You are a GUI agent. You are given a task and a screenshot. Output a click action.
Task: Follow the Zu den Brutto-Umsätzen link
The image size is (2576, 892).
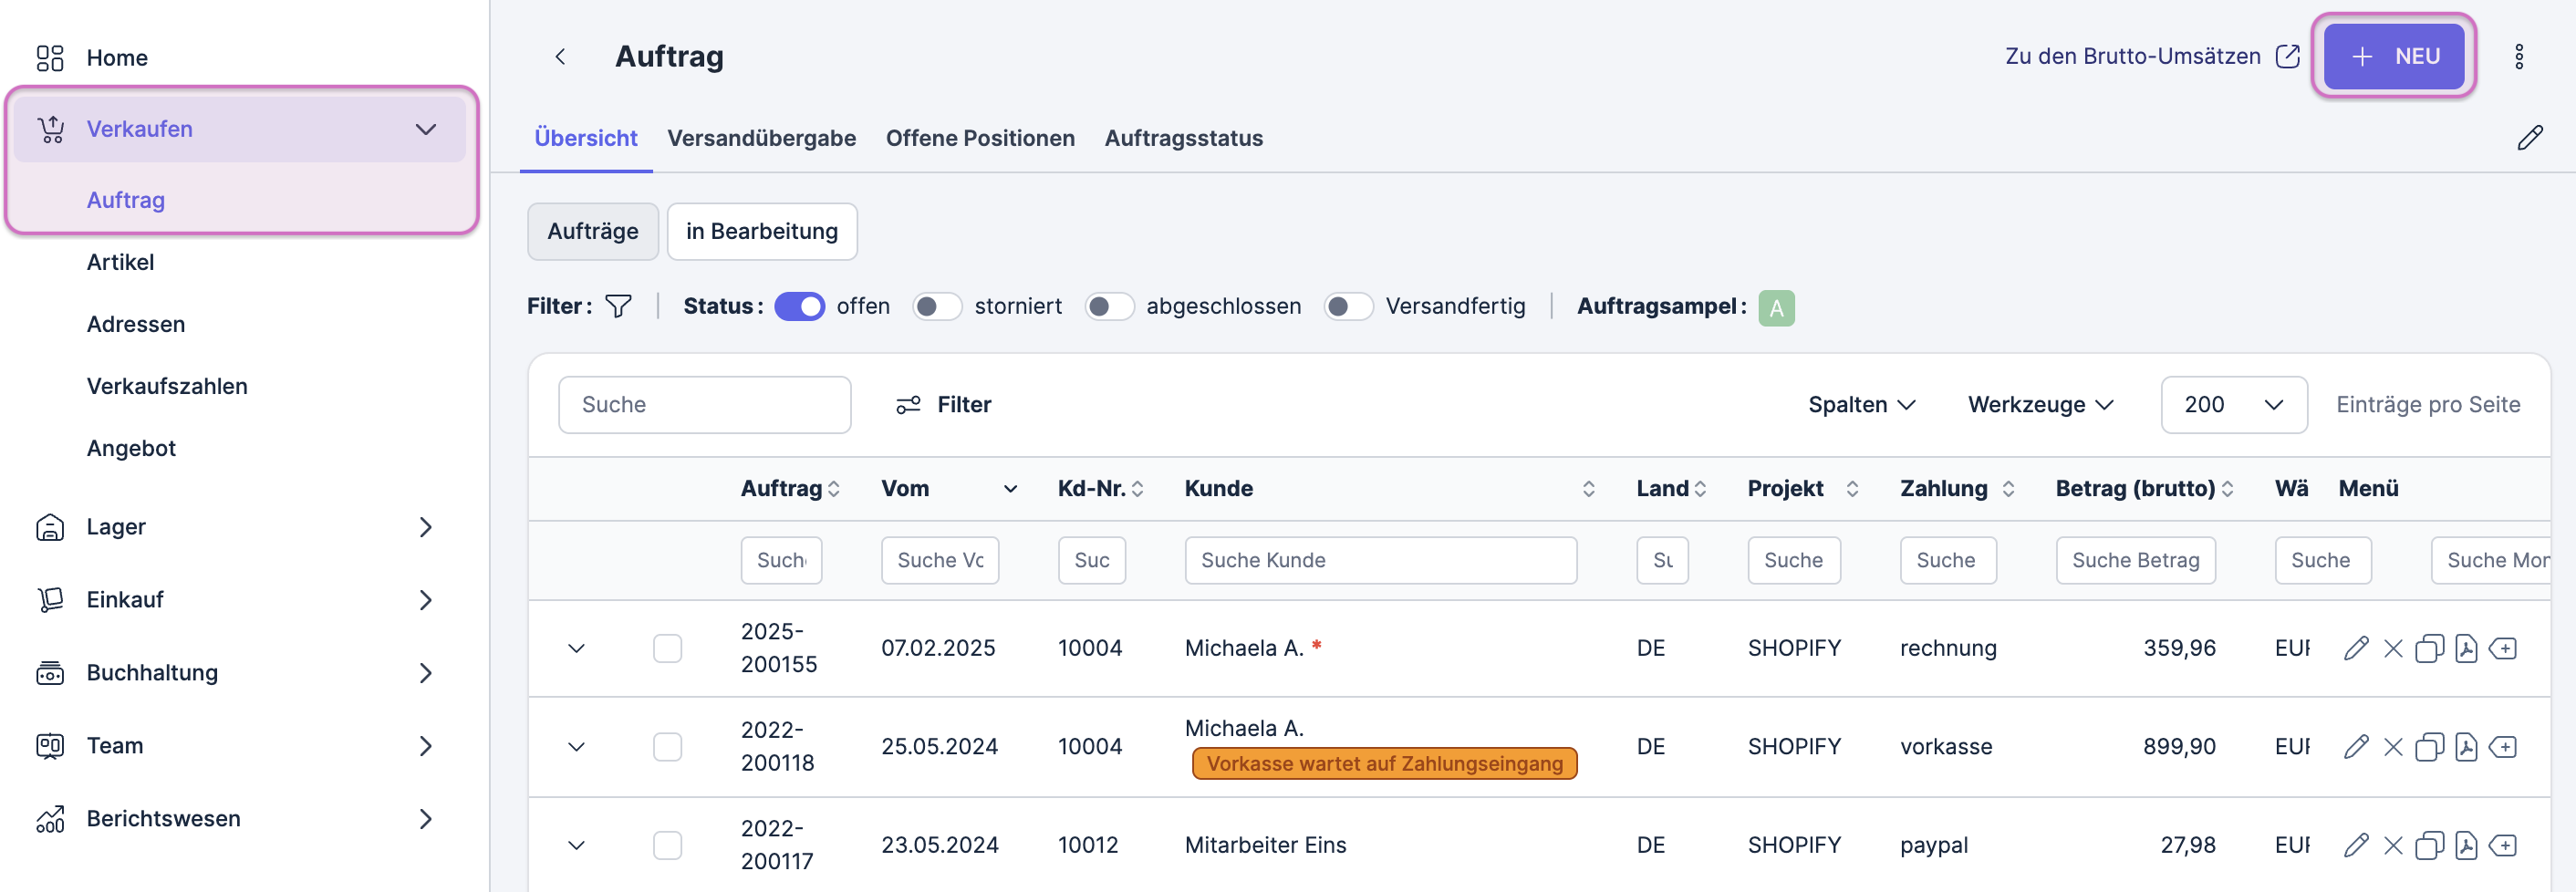[2151, 56]
